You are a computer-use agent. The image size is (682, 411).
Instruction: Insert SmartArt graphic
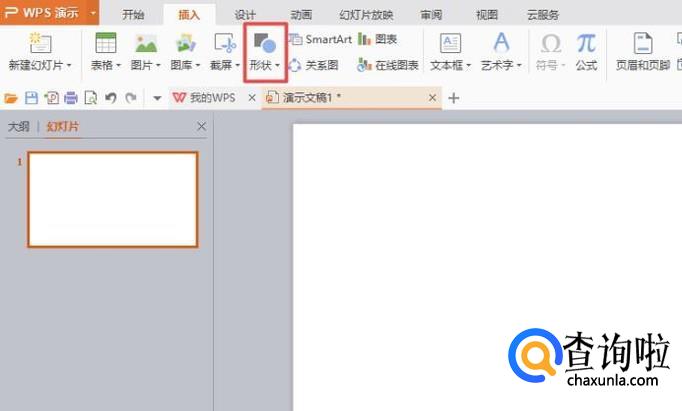(x=321, y=40)
